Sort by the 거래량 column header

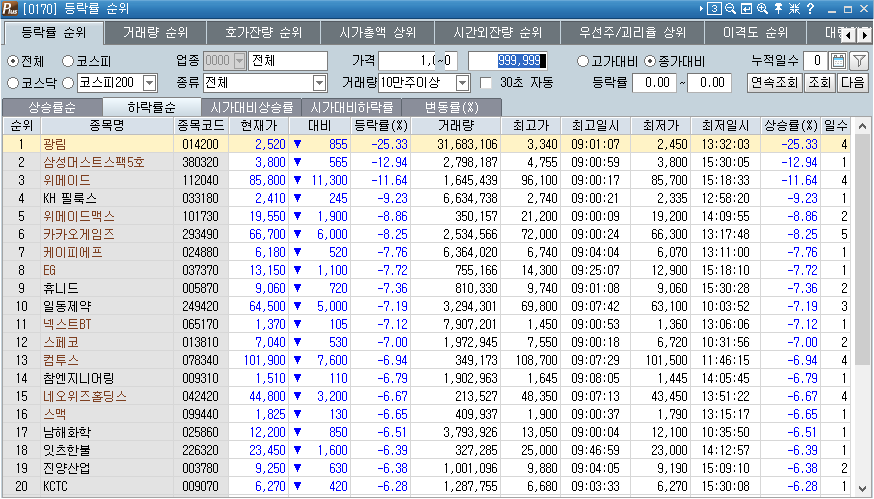click(455, 125)
